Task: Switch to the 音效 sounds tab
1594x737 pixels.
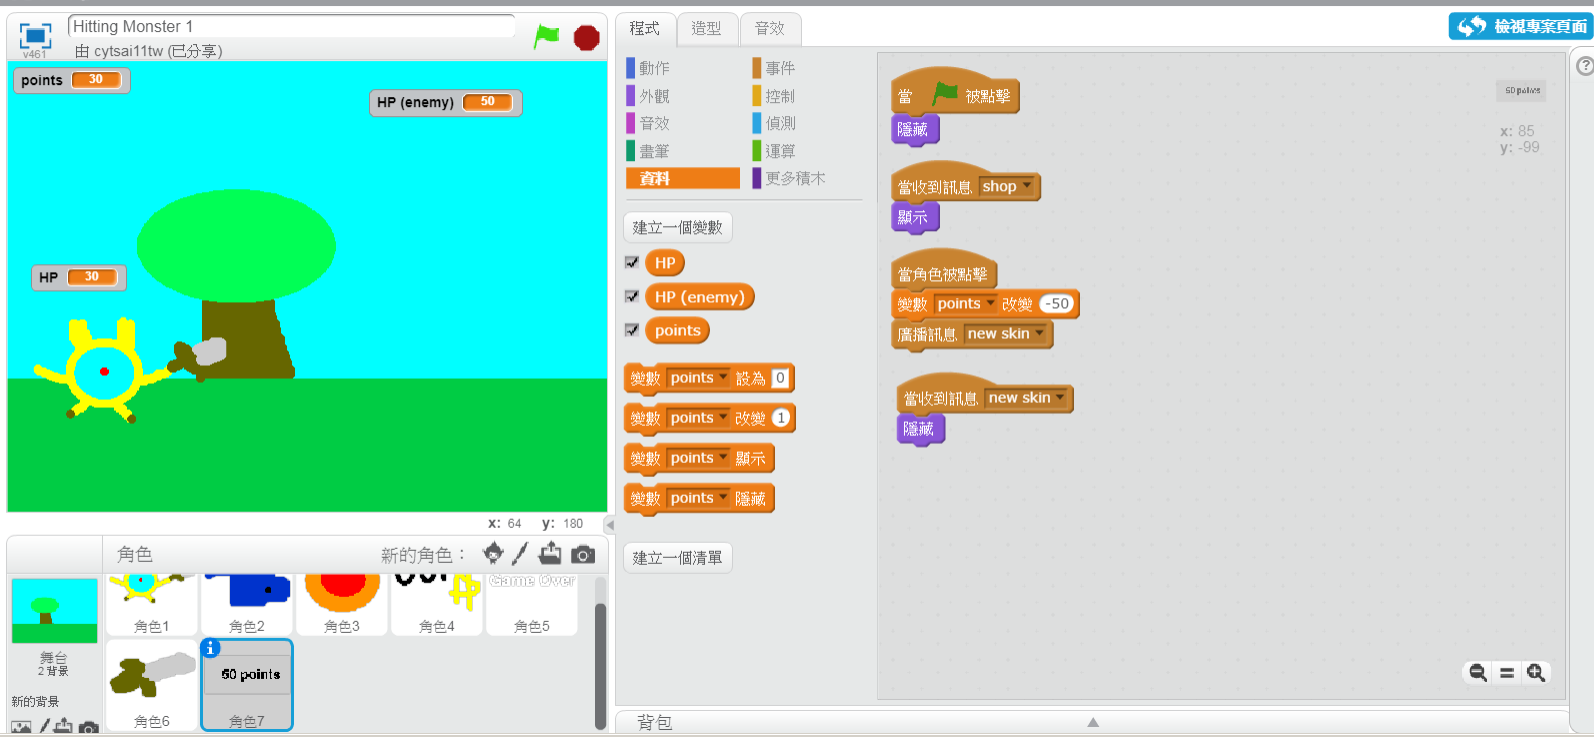Action: [x=770, y=28]
